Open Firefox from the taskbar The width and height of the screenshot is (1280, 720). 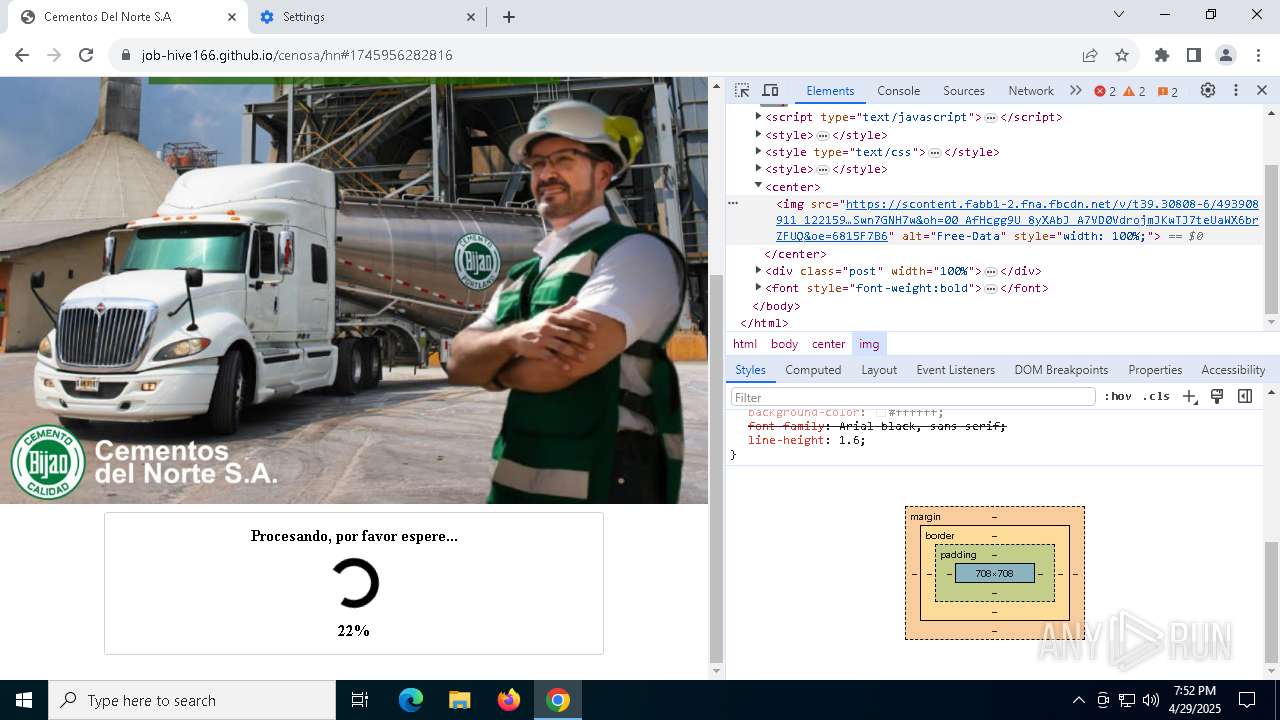tap(509, 700)
